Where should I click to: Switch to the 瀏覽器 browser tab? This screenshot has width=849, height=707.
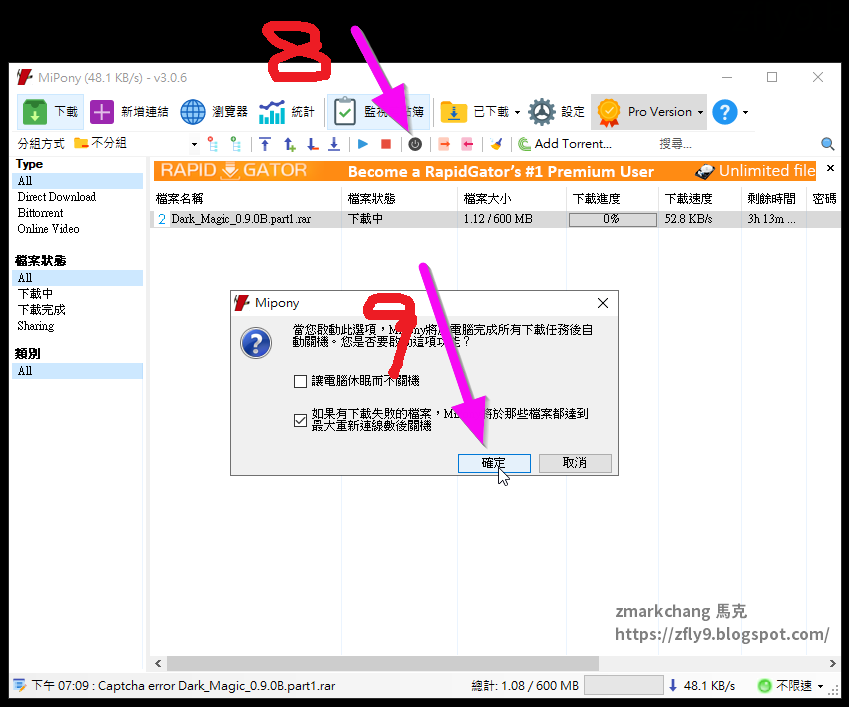click(x=214, y=112)
